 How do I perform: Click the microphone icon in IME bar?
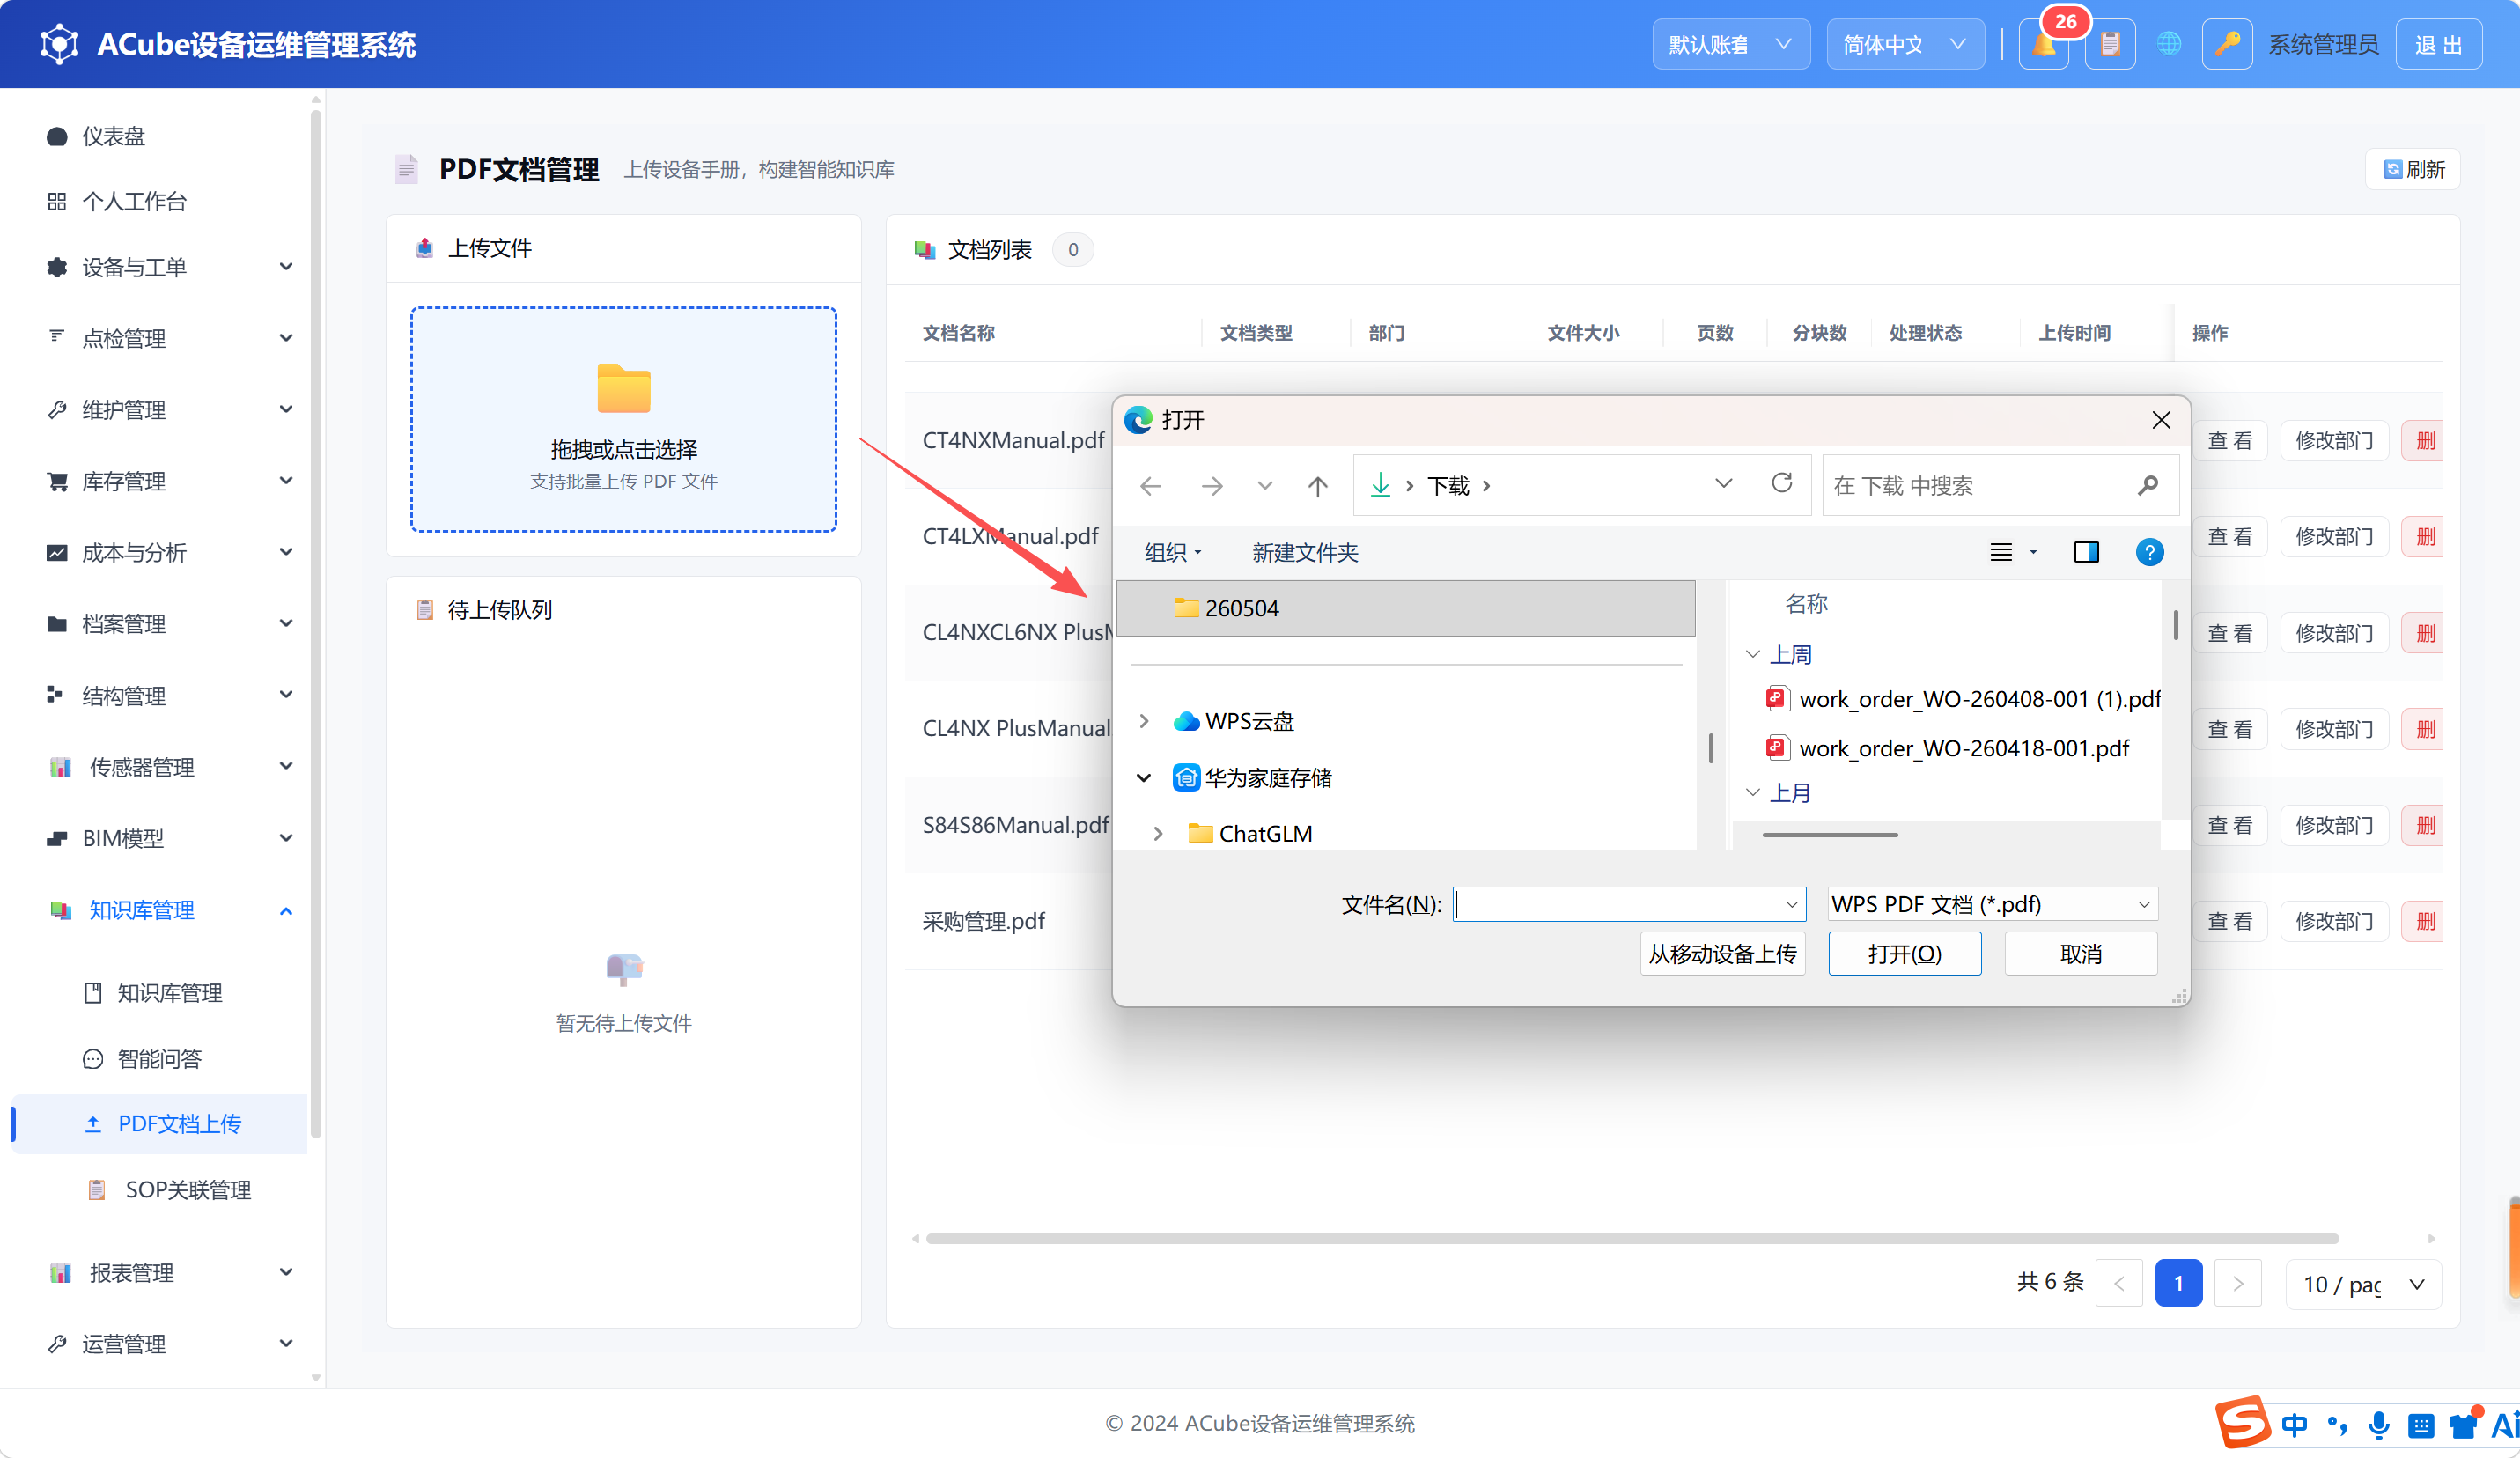pos(2379,1425)
